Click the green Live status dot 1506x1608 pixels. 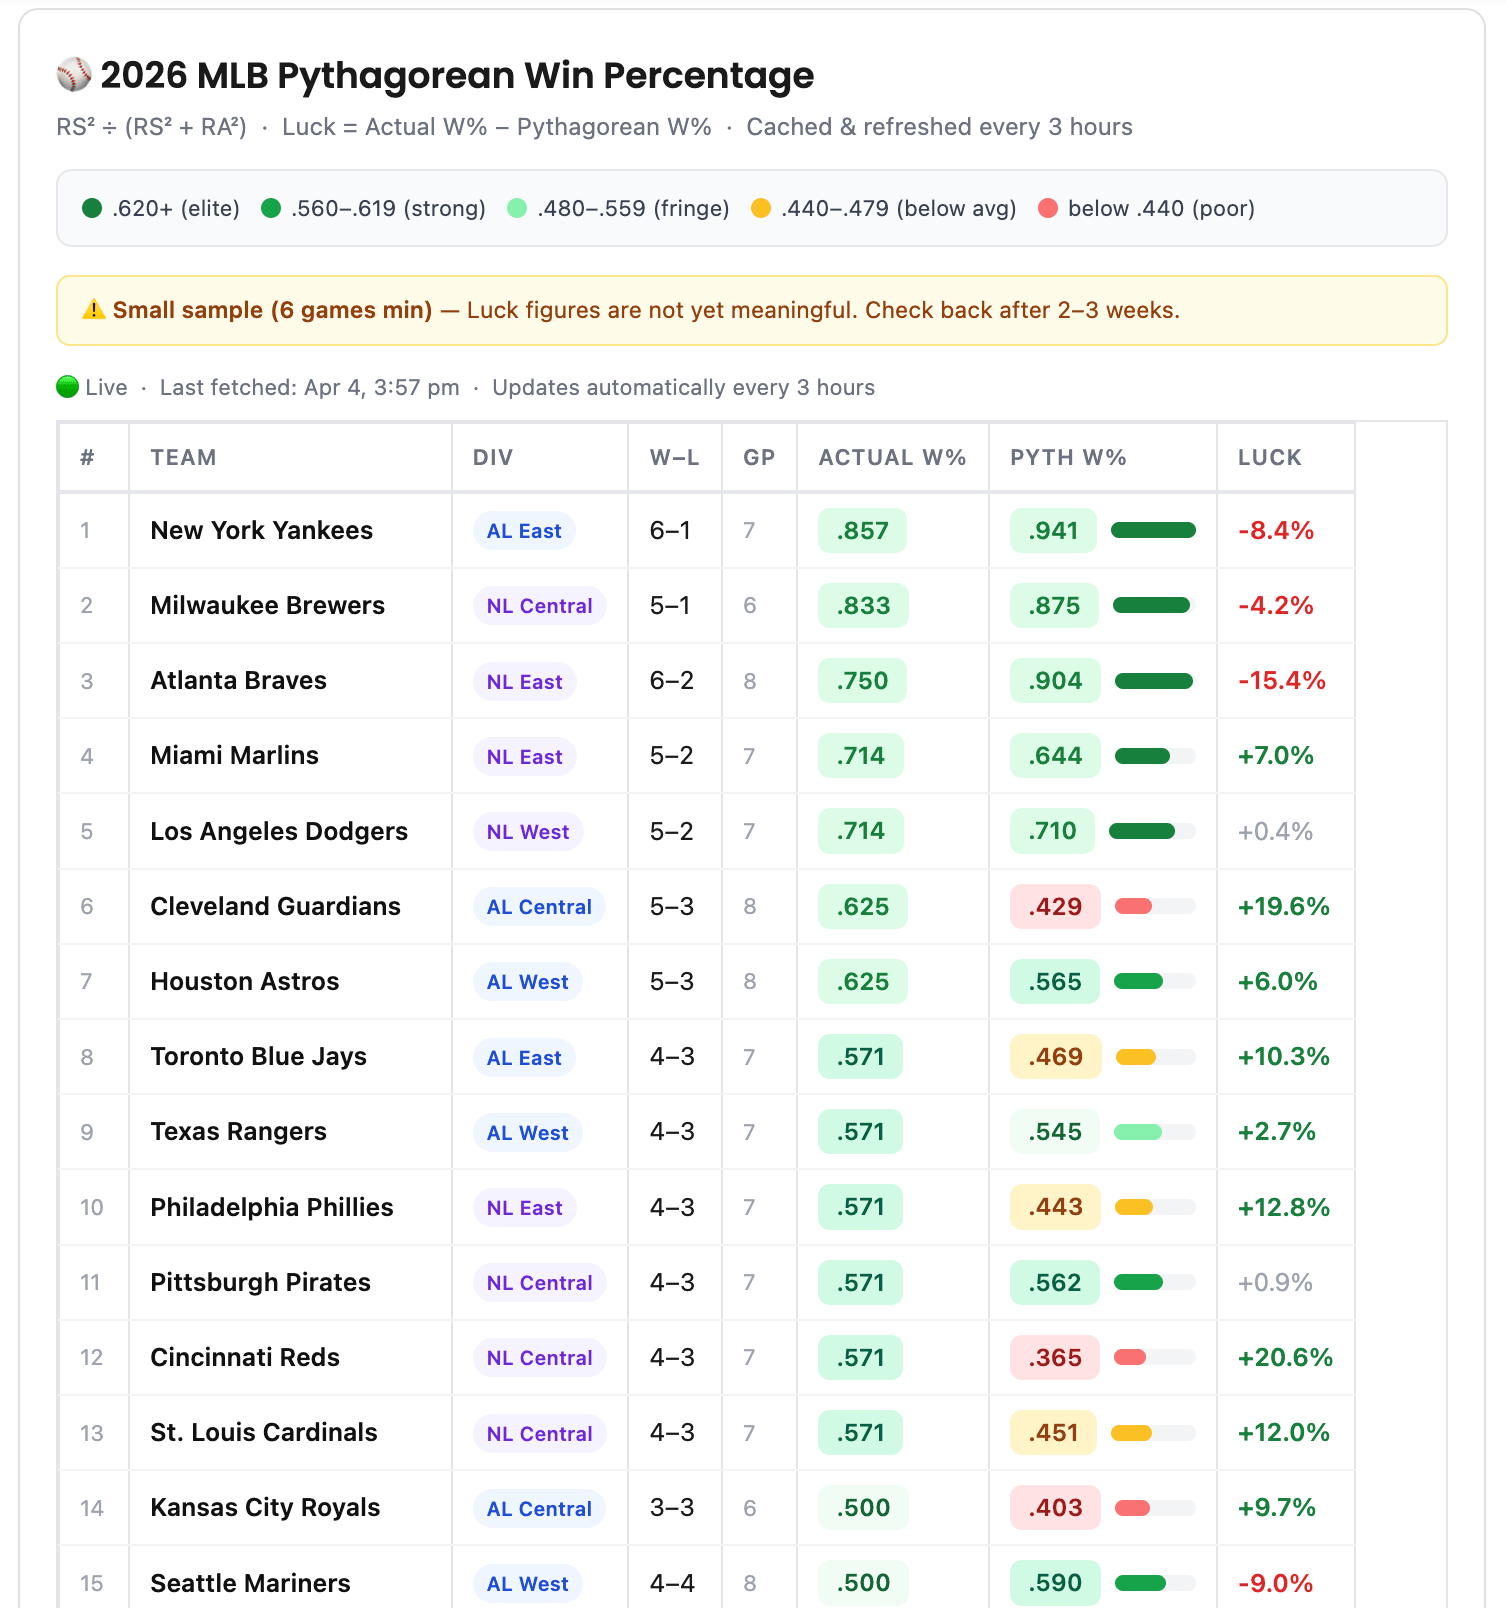(68, 387)
